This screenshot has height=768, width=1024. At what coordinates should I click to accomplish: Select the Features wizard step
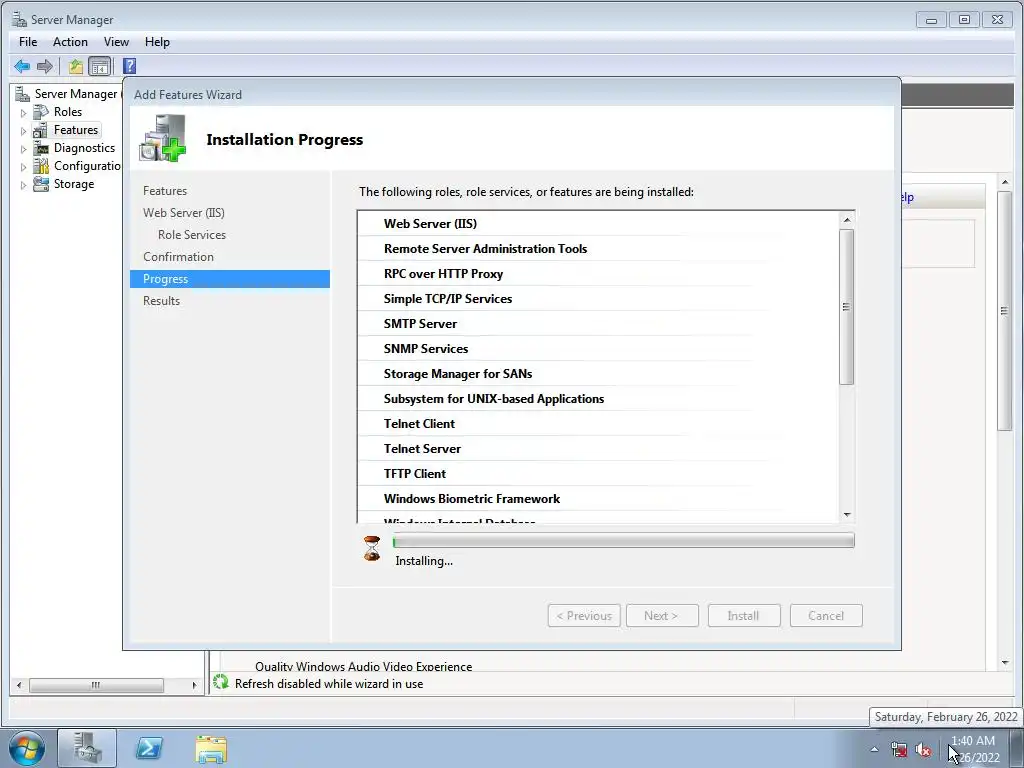[165, 191]
